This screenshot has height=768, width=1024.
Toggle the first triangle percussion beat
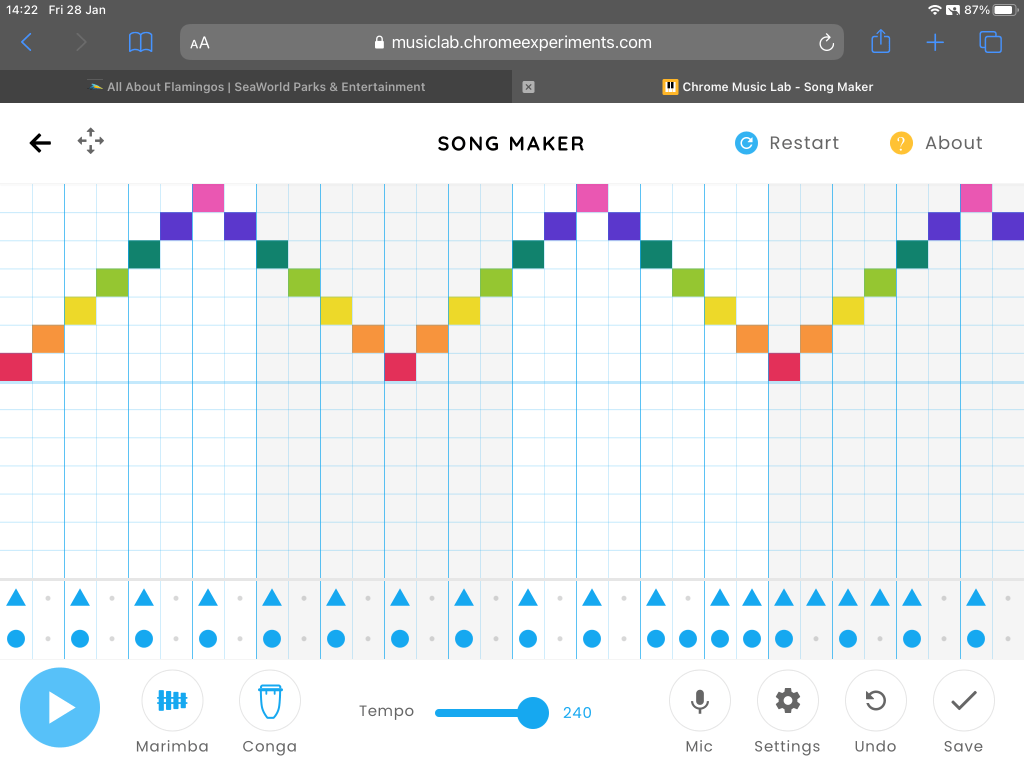(16, 598)
